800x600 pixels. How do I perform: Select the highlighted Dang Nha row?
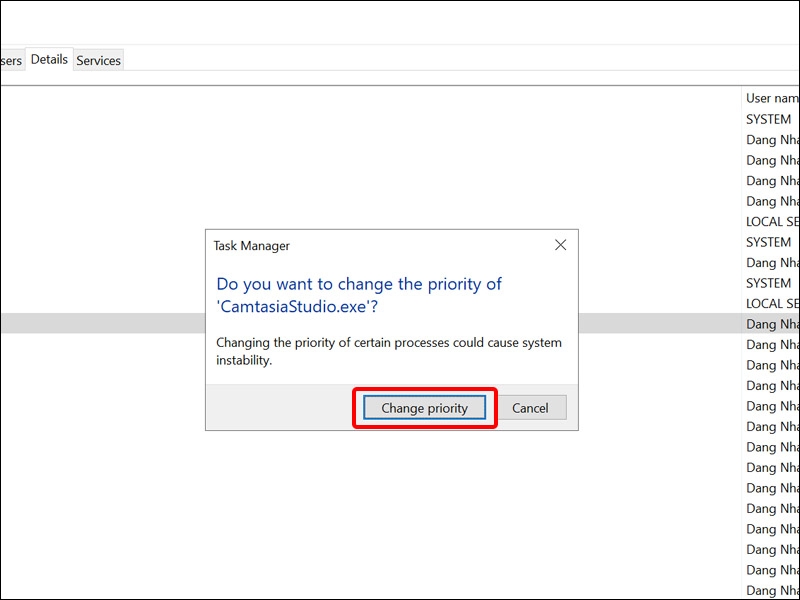tap(772, 324)
